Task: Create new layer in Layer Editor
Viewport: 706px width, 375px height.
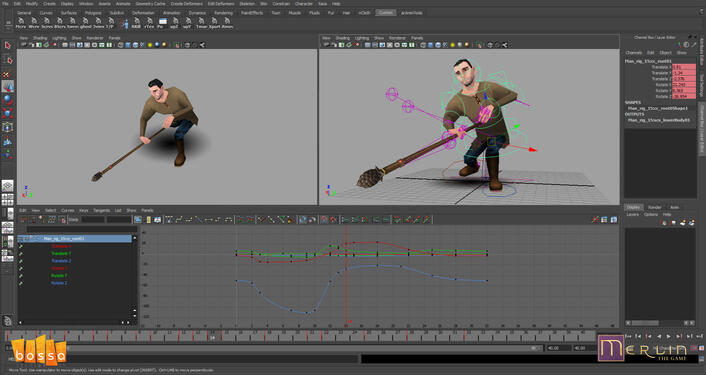Action: point(683,222)
